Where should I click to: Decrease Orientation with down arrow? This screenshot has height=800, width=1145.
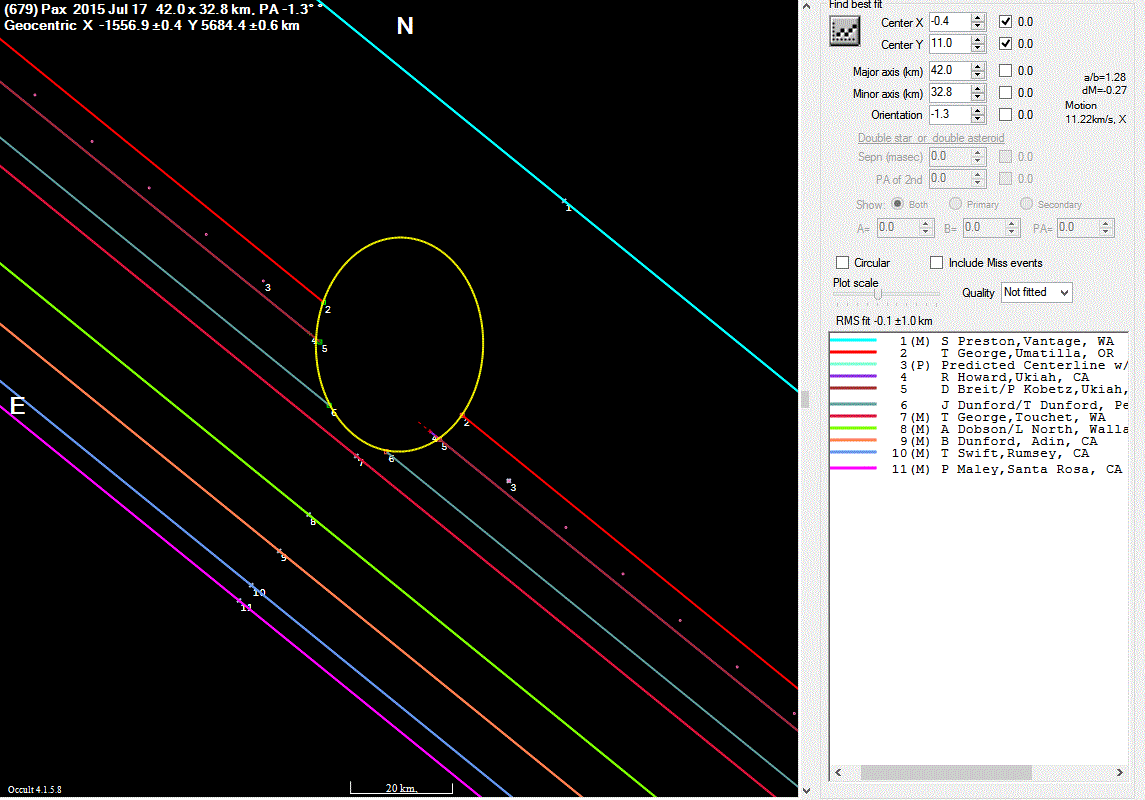(x=978, y=119)
